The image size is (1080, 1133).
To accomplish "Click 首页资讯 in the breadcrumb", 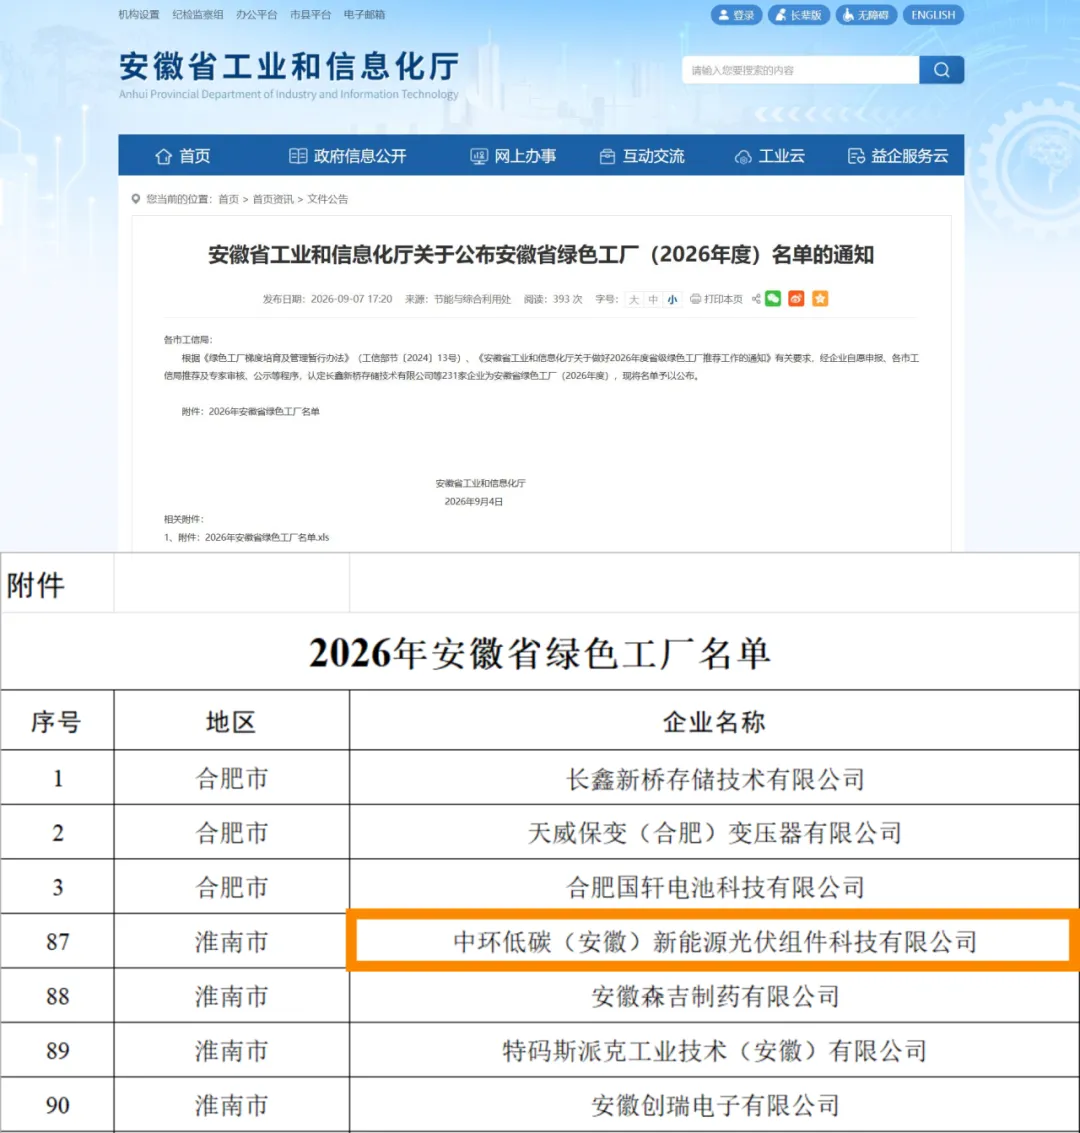I will 273,199.
